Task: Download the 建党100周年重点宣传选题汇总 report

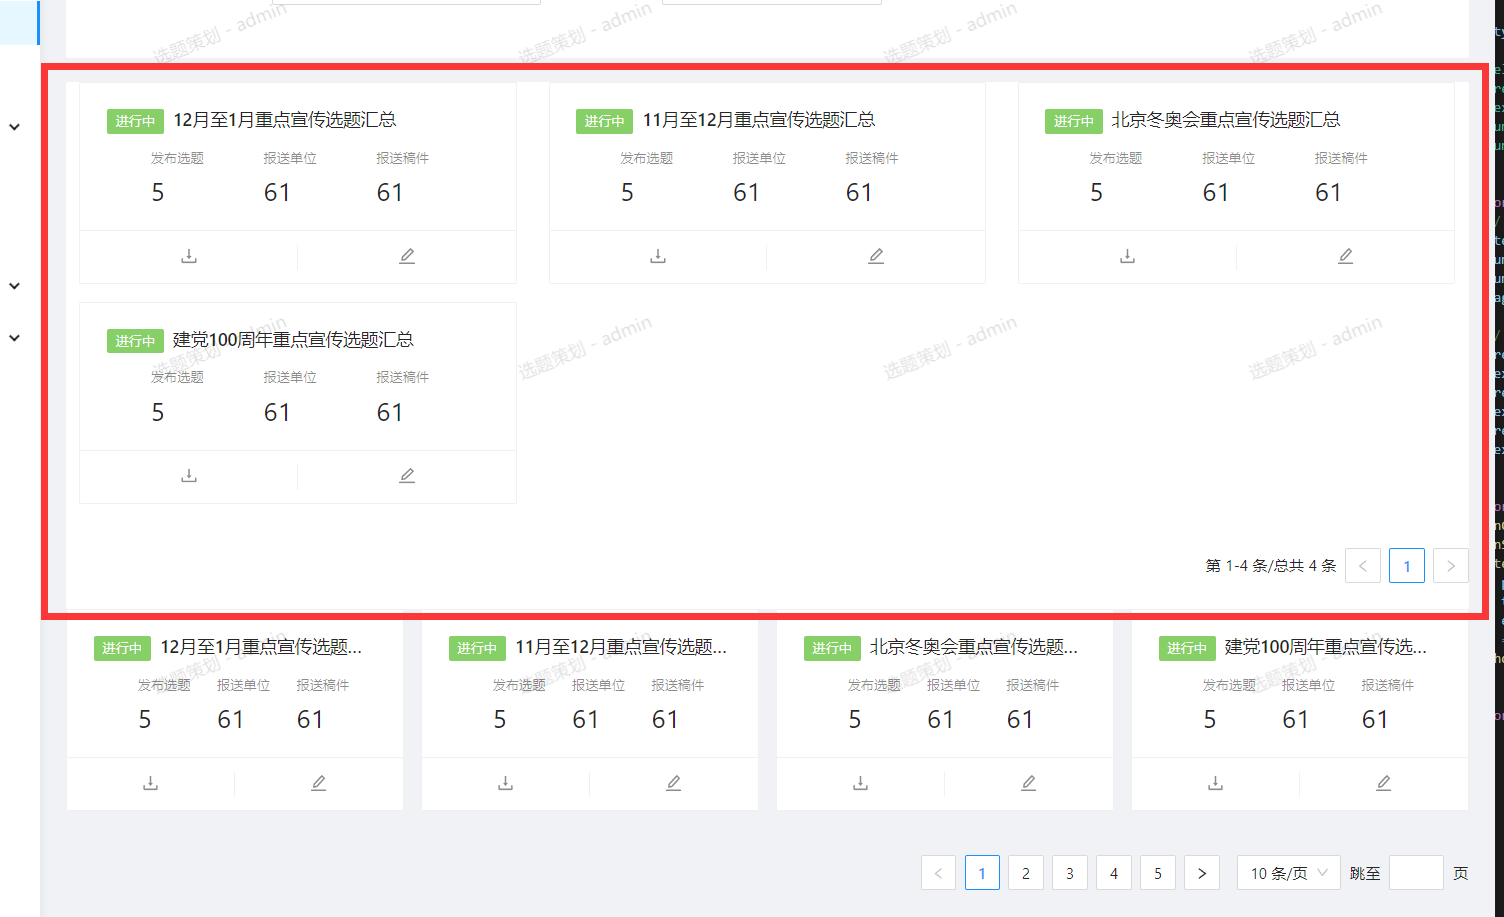Action: pyautogui.click(x=188, y=475)
